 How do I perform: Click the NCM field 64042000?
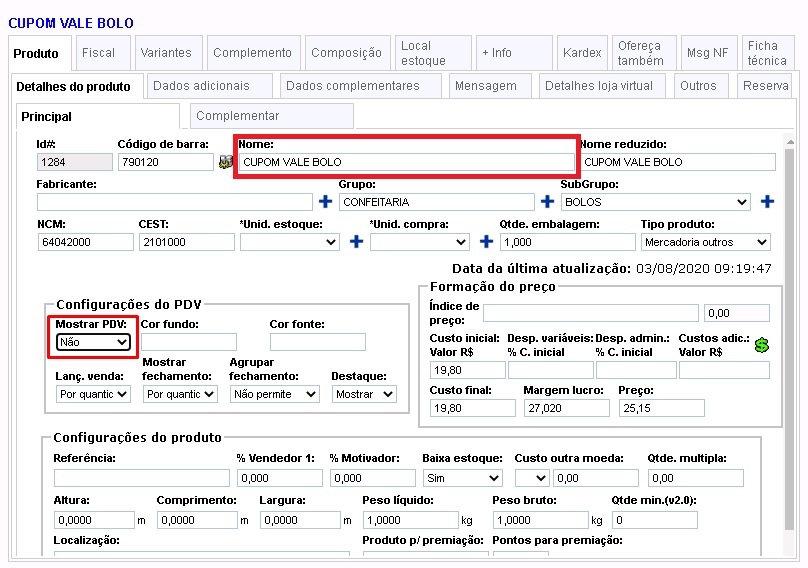(86, 242)
